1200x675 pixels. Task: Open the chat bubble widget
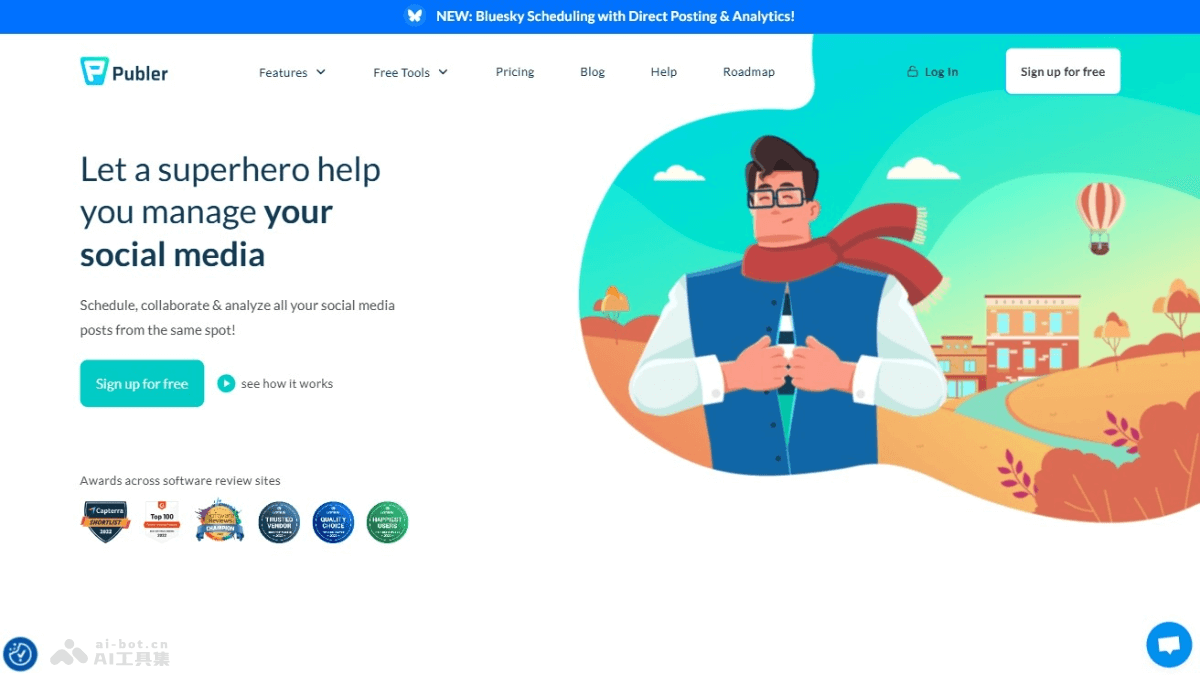click(1169, 645)
